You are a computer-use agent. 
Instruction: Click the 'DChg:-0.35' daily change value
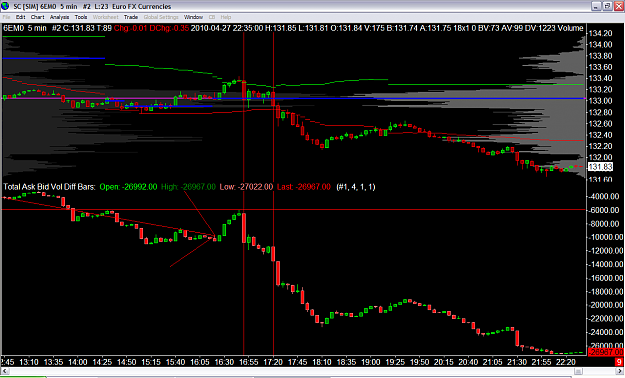tap(169, 28)
